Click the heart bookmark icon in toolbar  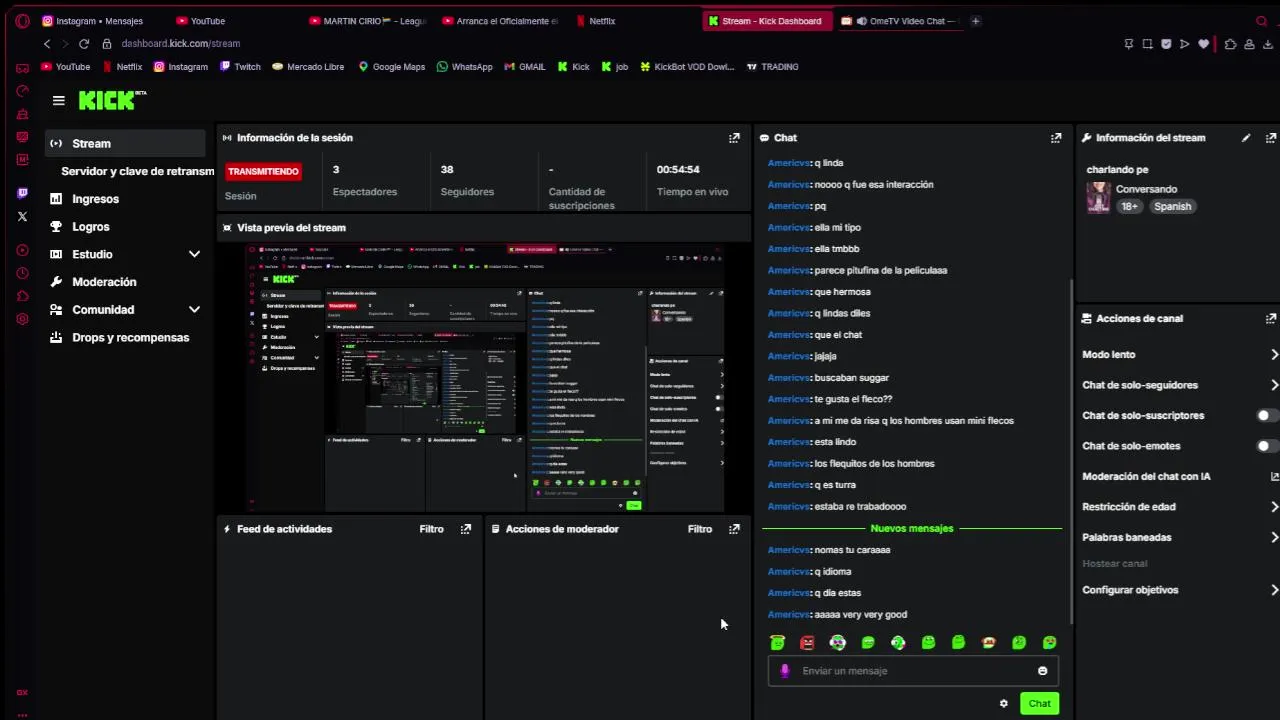(1203, 44)
